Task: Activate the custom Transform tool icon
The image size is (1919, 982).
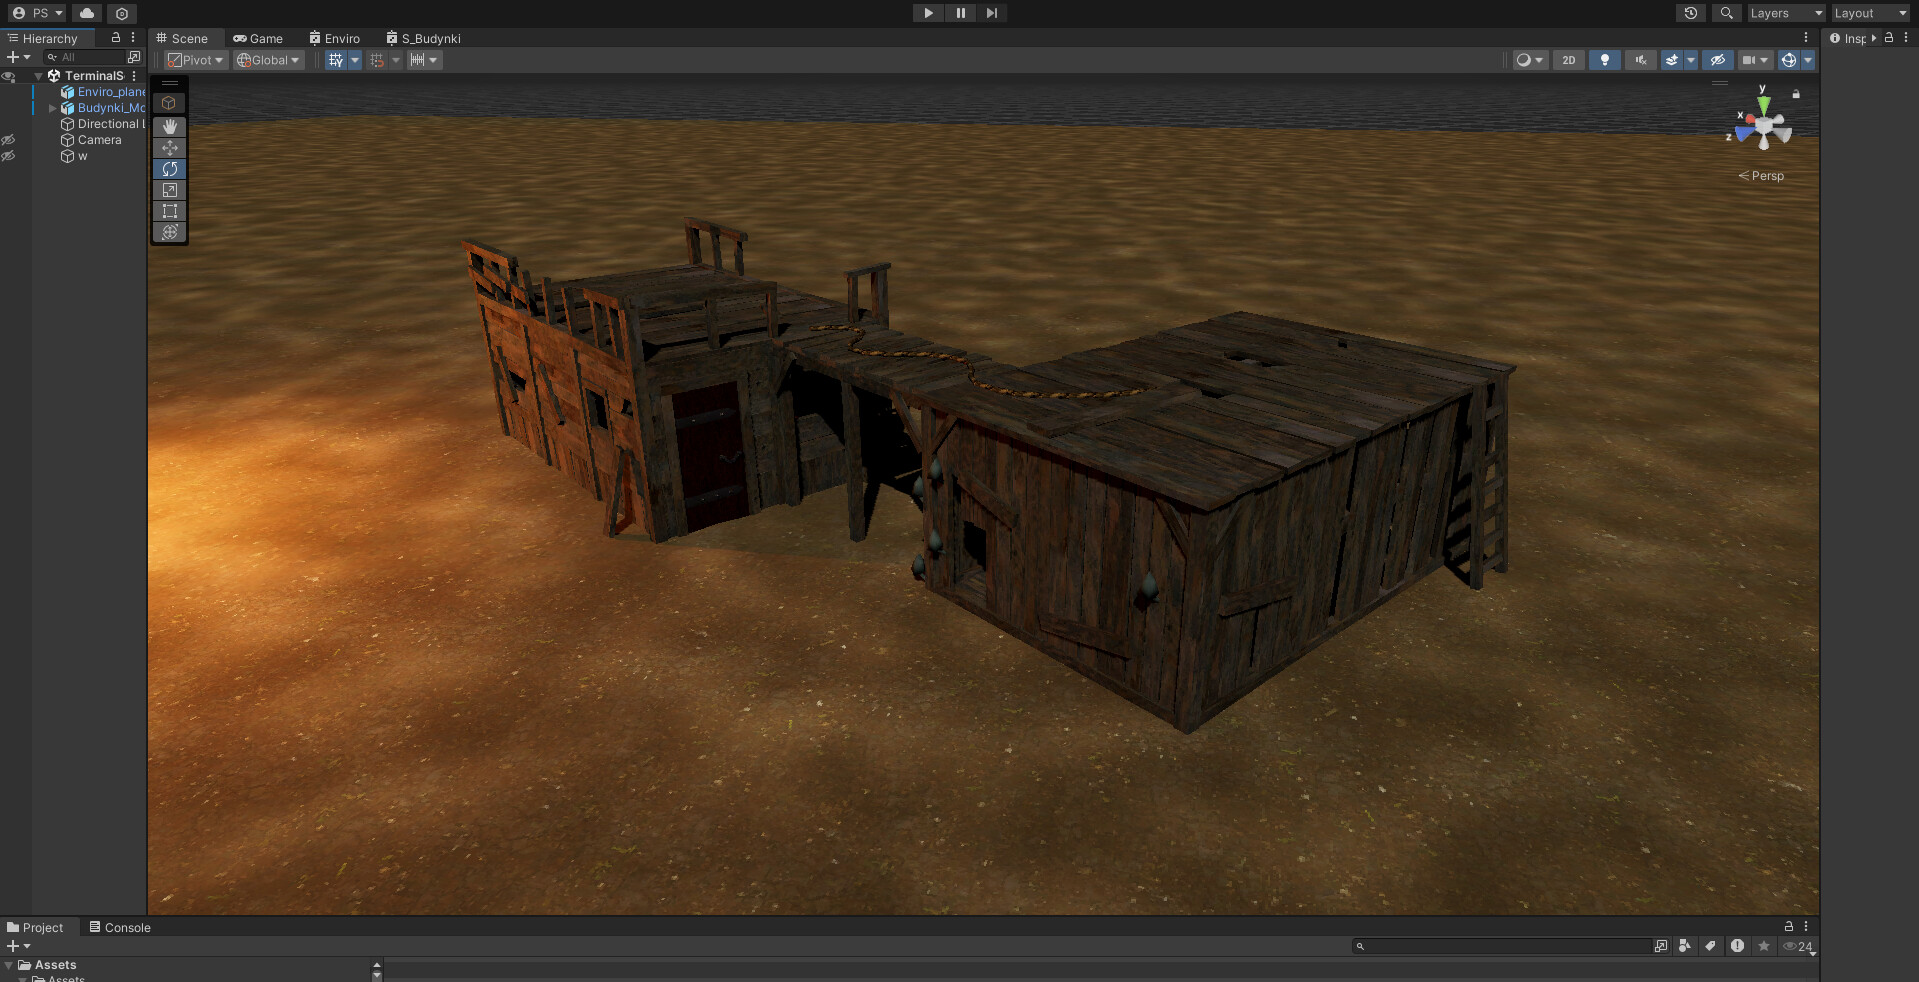Action: [169, 233]
